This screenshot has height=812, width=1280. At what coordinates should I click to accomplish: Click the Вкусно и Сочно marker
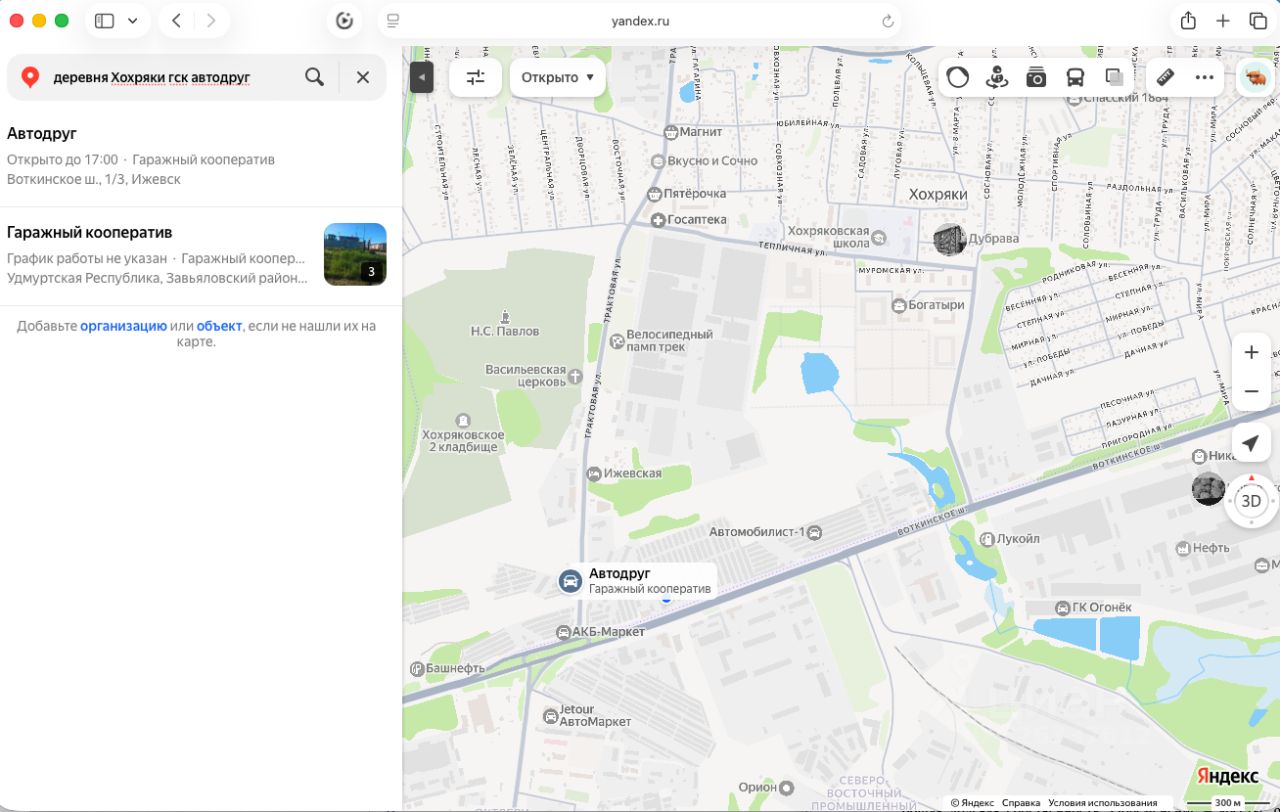(x=658, y=161)
